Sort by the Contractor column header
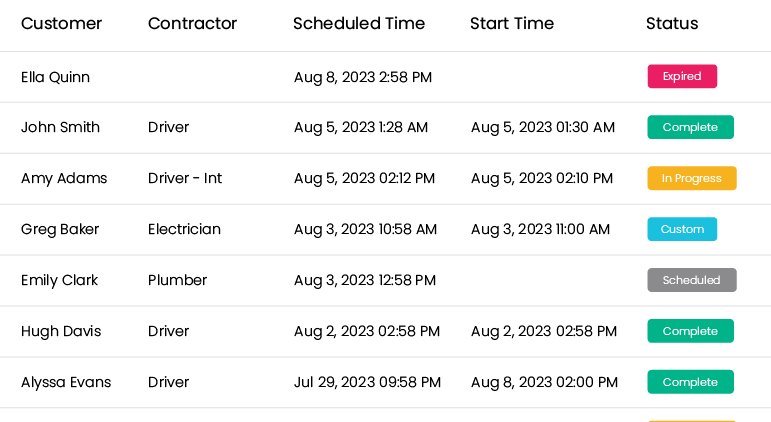Viewport: 771px width, 422px height. pyautogui.click(x=192, y=24)
